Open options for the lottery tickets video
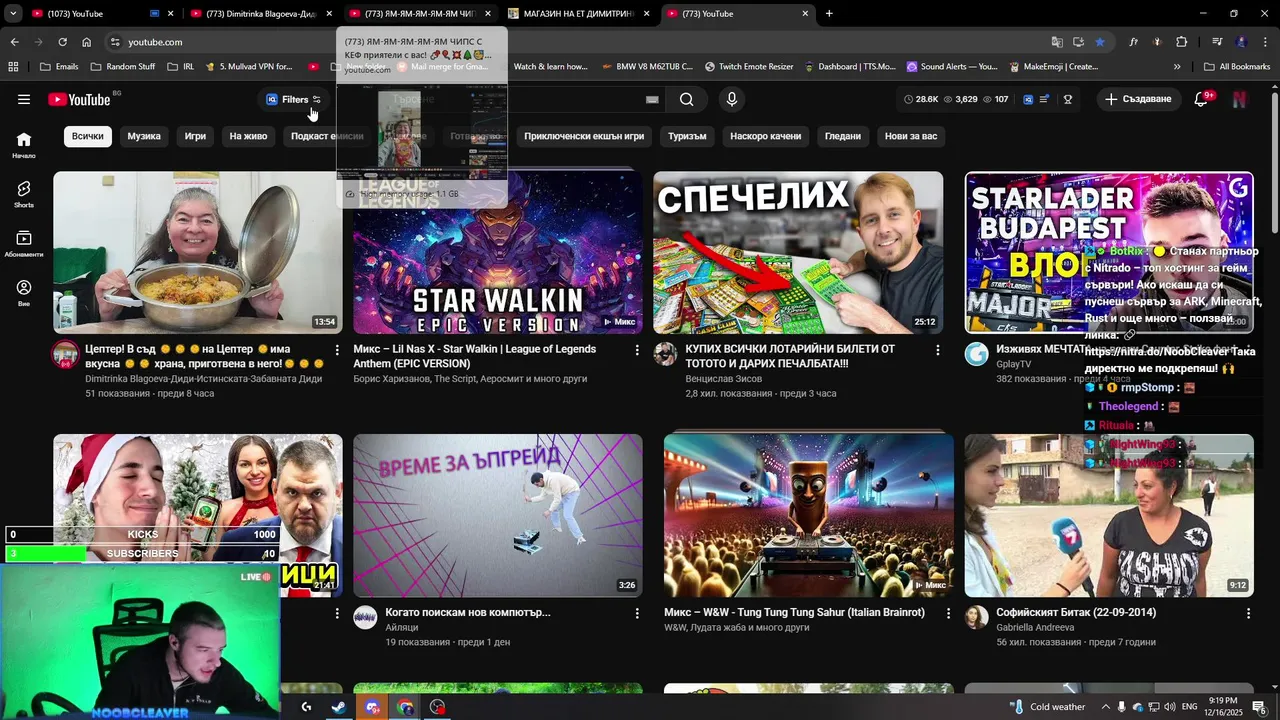 937,350
